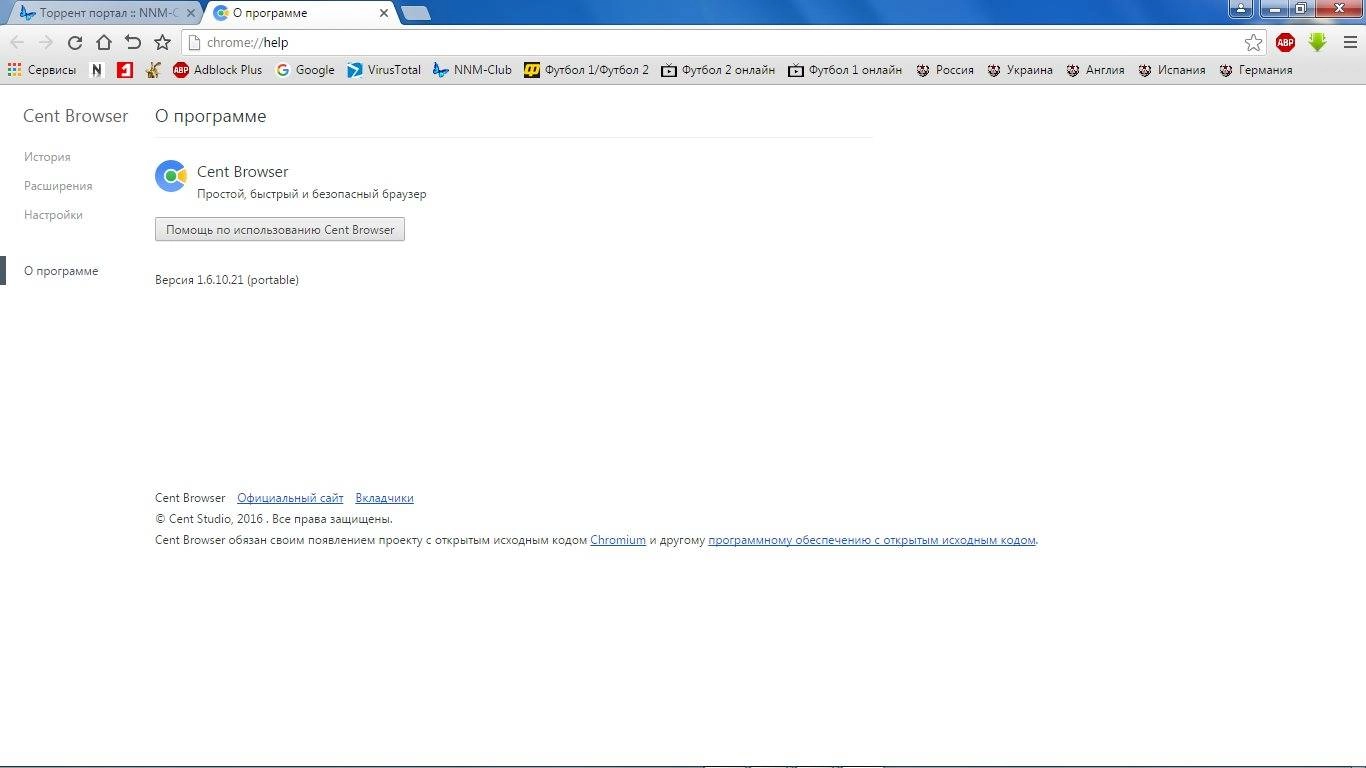Open the Футбол 1 онлайн bookmark
1366x768 pixels.
[845, 70]
